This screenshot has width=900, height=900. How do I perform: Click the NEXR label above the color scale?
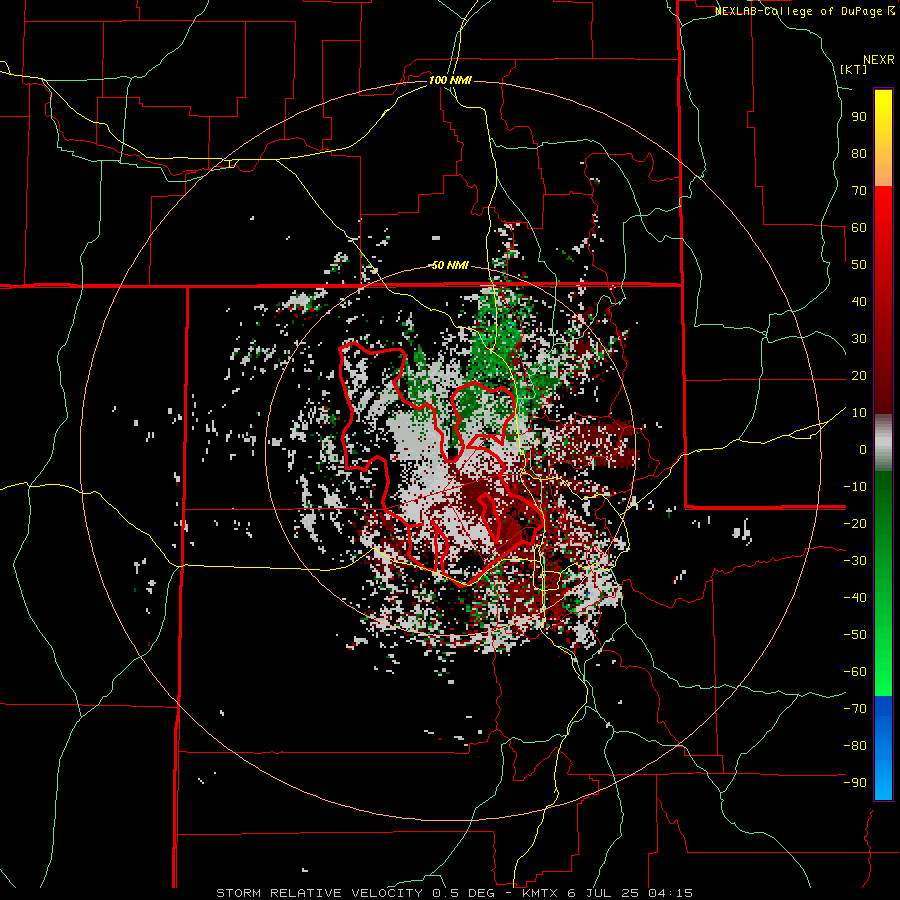pyautogui.click(x=879, y=60)
